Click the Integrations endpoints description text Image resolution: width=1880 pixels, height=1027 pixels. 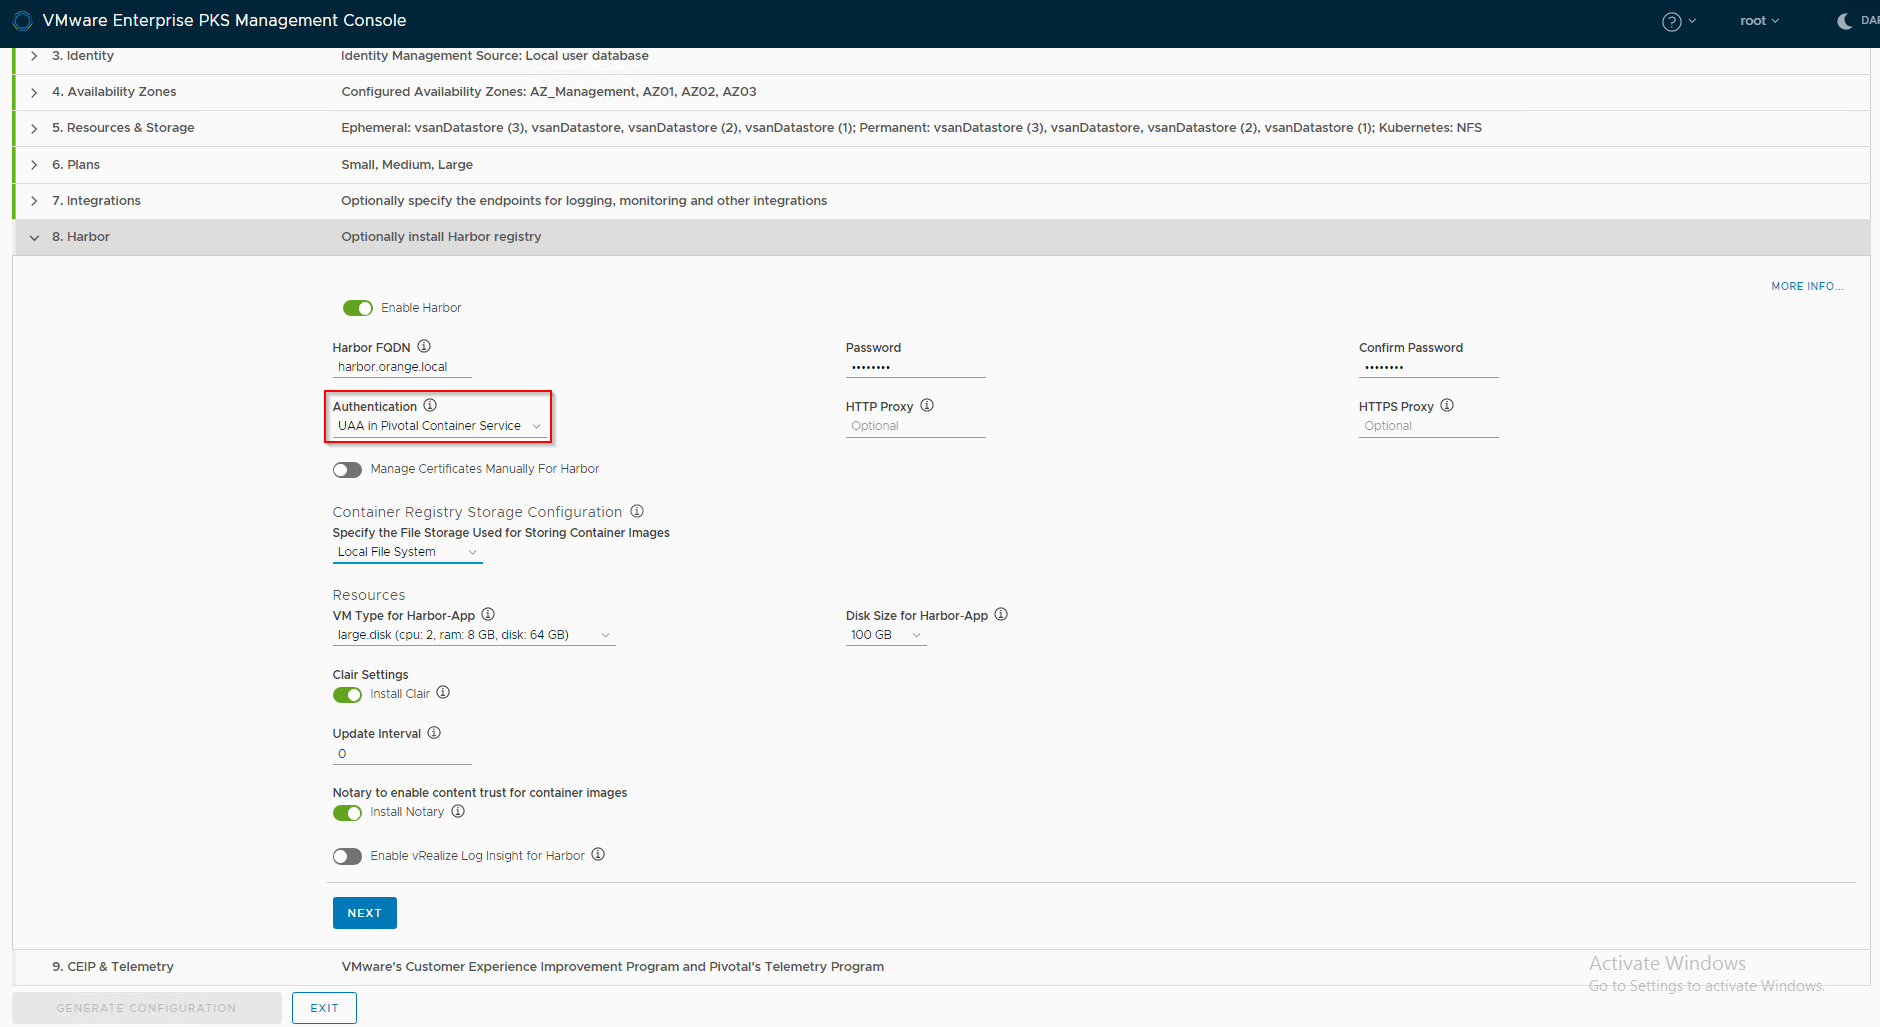[x=584, y=201]
